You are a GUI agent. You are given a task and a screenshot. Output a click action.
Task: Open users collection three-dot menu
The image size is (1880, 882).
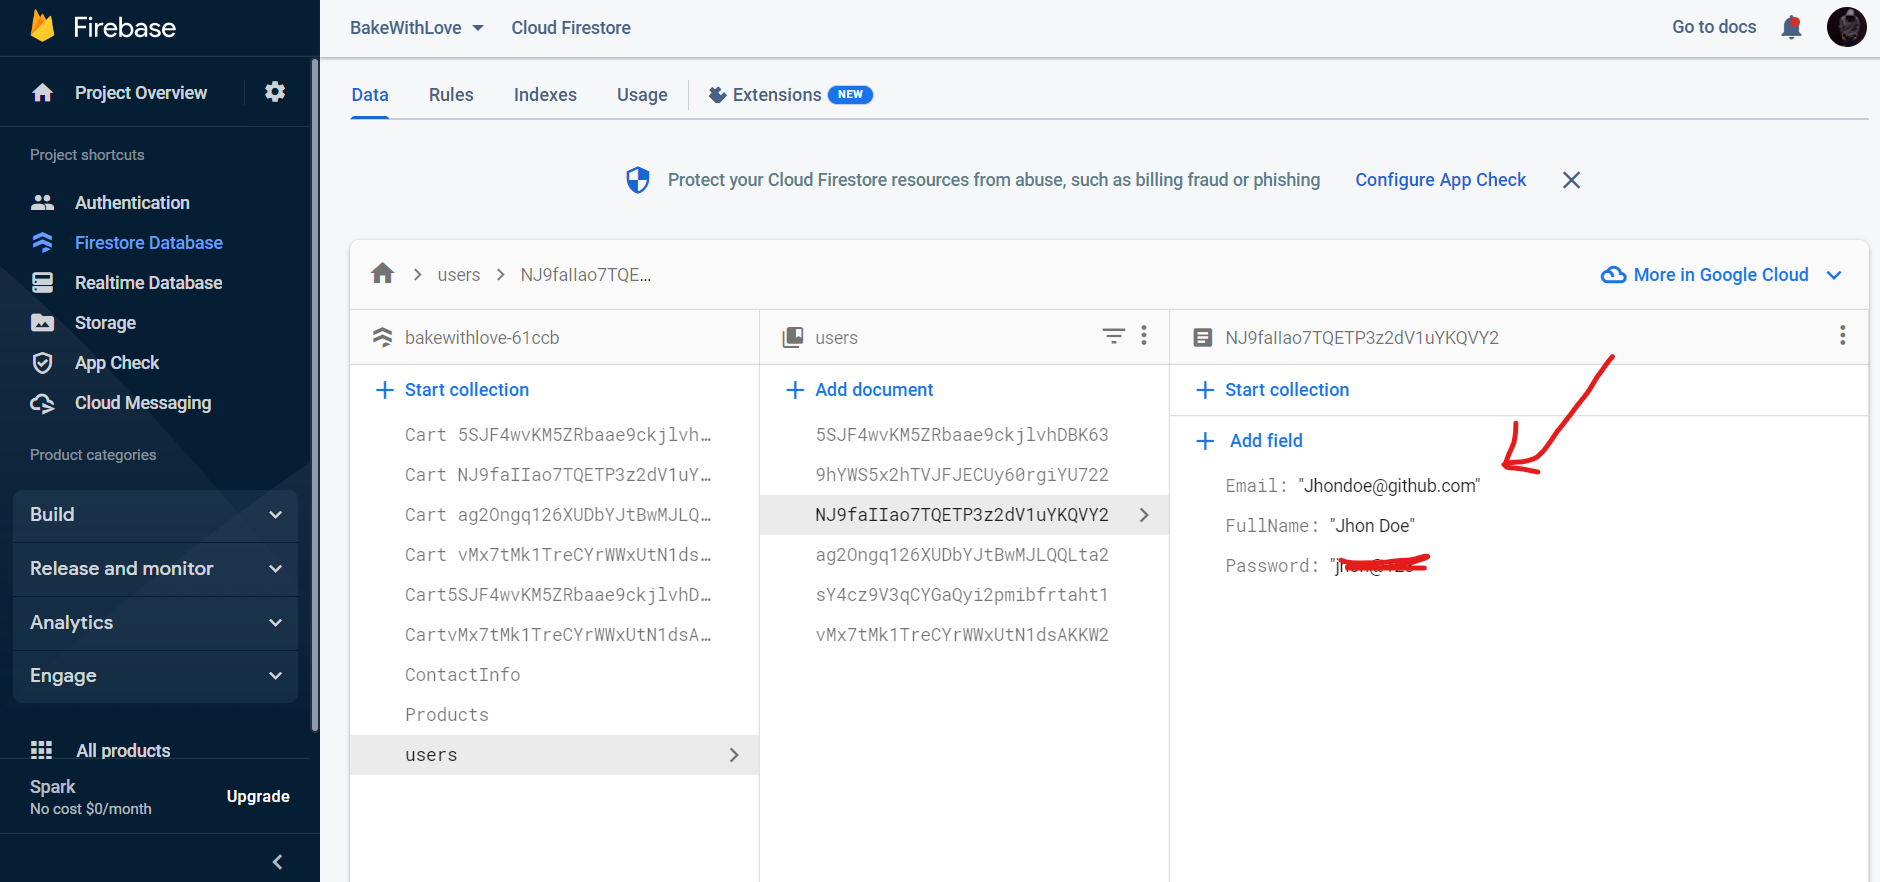point(1144,335)
